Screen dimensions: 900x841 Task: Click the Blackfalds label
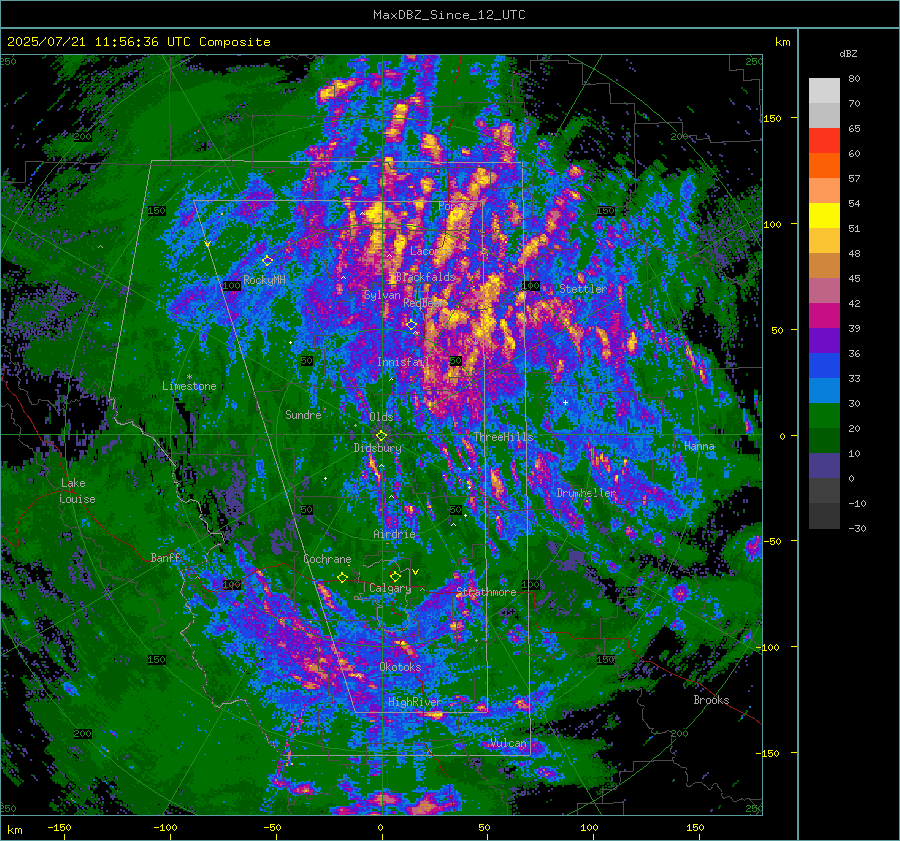[425, 277]
